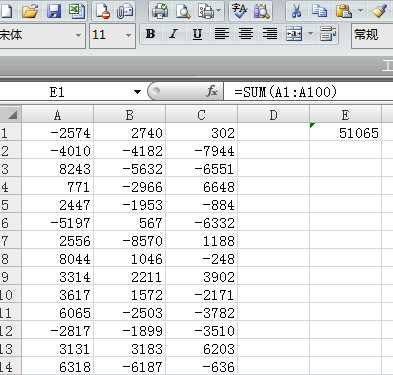Image resolution: width=393 pixels, height=375 pixels.
Task: Click cell C11 with value -3782
Action: [x=202, y=313]
